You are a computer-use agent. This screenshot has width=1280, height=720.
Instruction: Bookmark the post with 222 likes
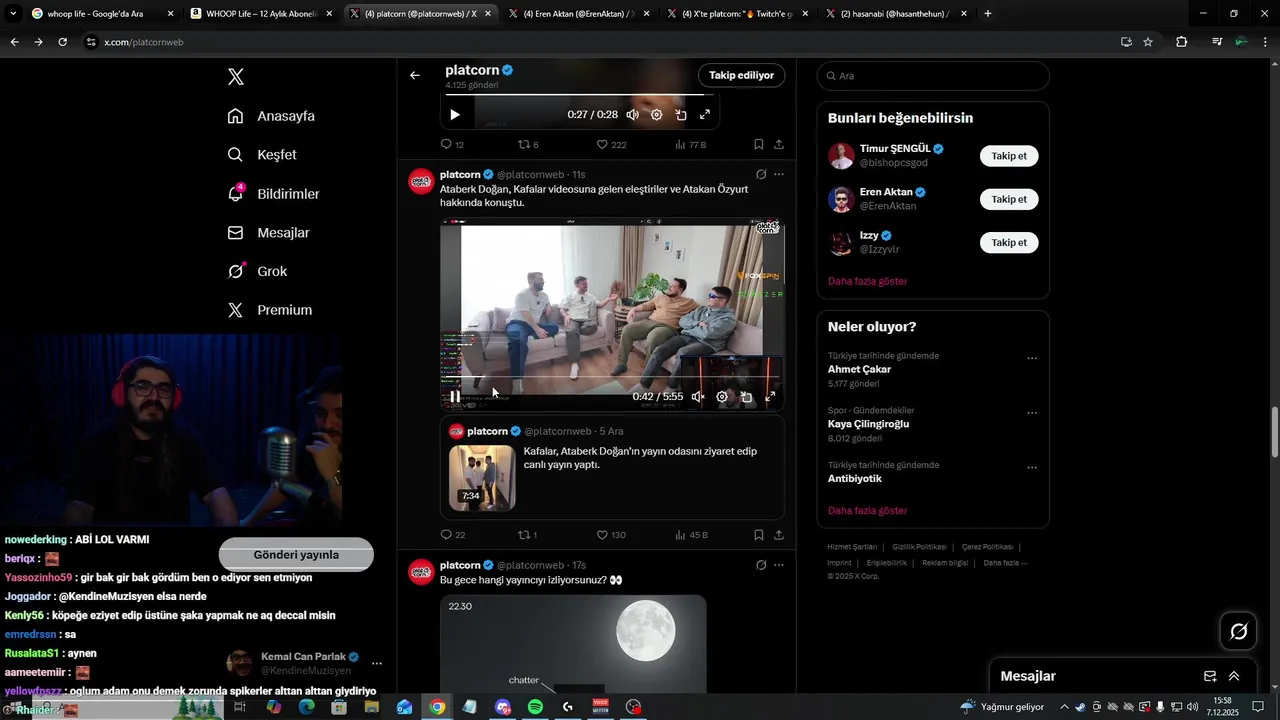(x=759, y=145)
